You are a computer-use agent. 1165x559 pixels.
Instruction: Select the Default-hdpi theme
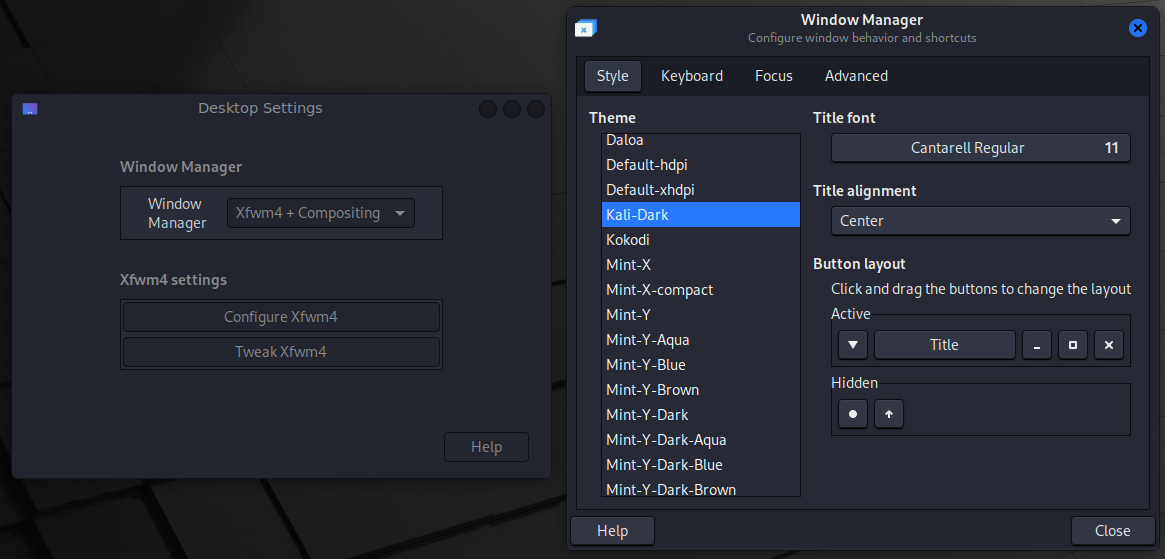[701, 164]
